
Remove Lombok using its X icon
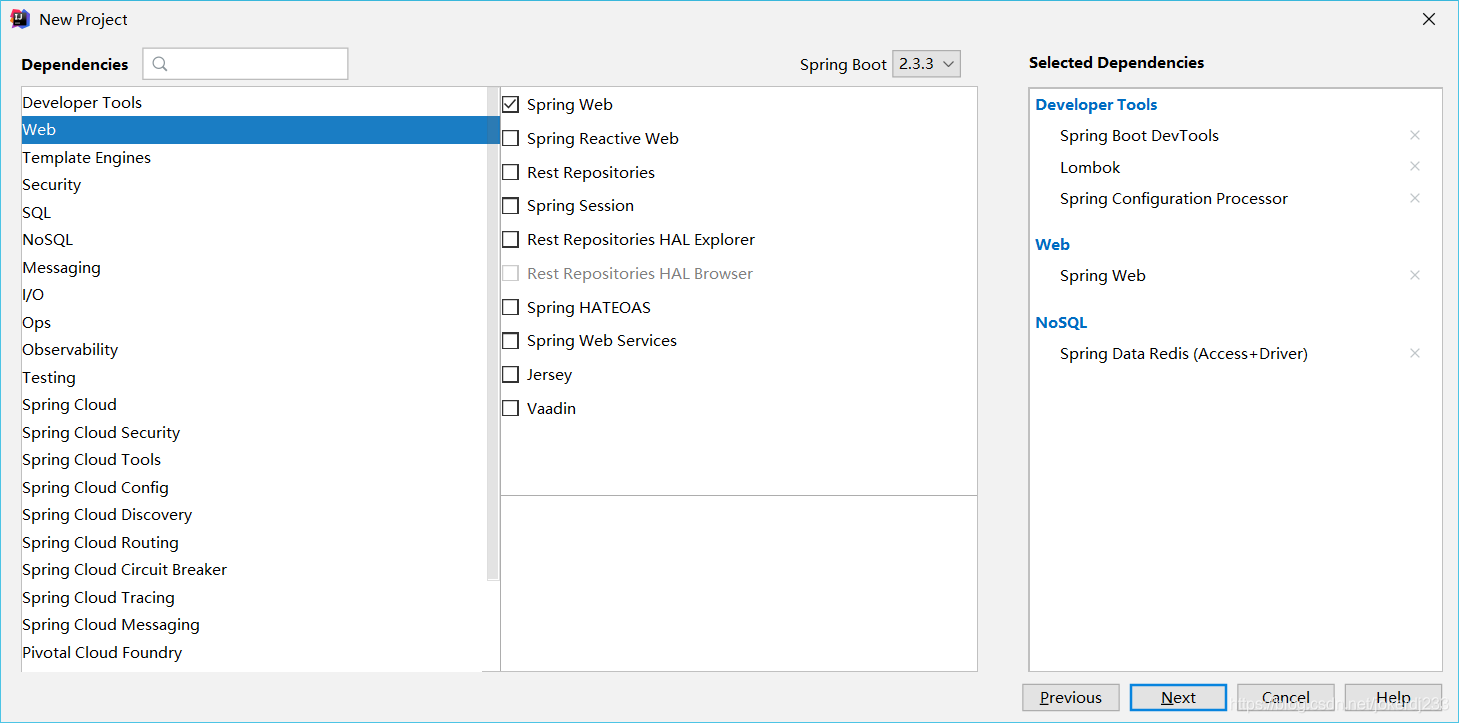pos(1414,167)
